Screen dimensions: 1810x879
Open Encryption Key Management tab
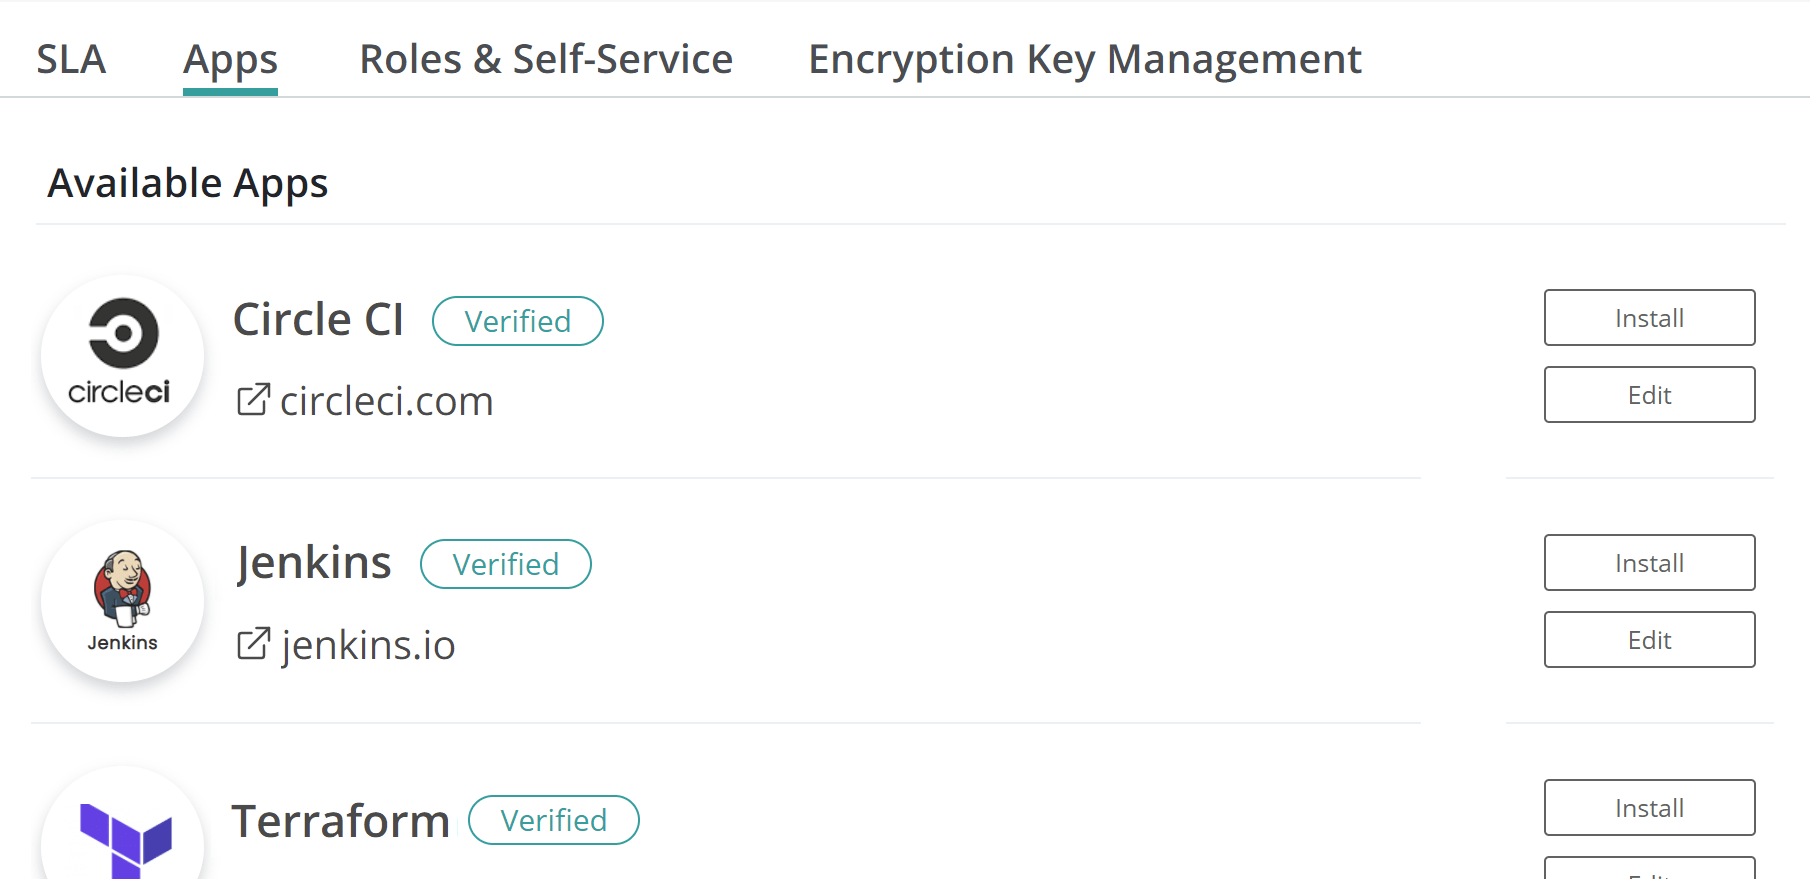click(1085, 59)
